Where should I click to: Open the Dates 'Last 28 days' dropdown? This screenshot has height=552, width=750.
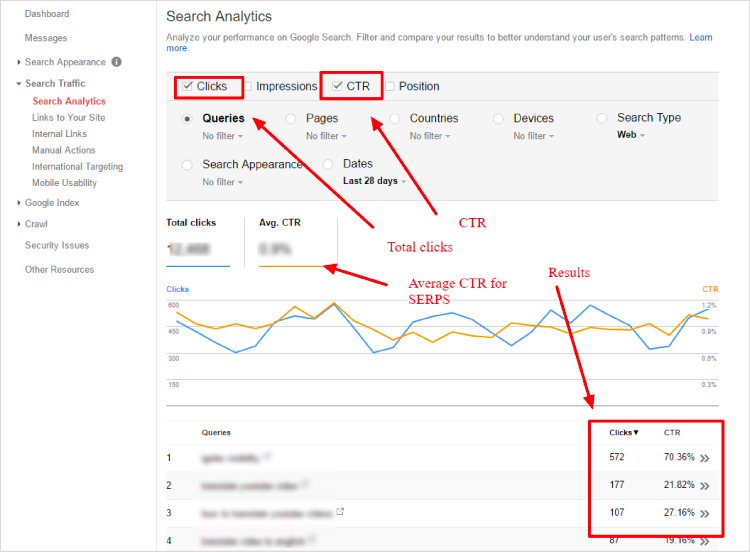point(373,182)
